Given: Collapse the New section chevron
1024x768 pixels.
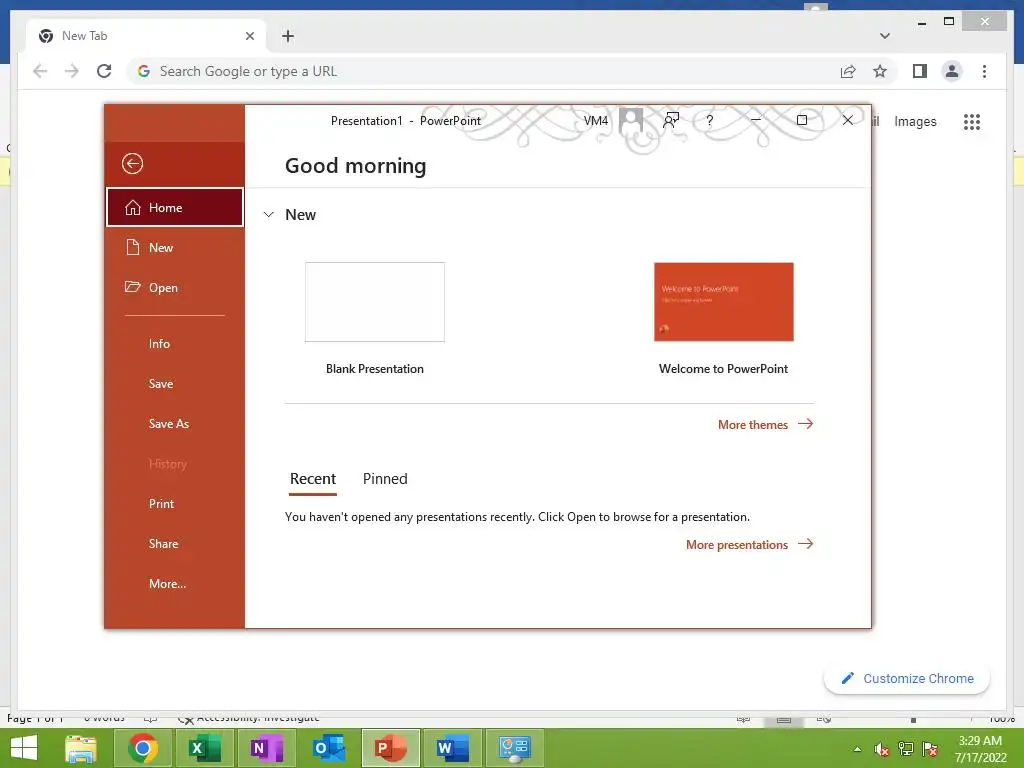Looking at the screenshot, I should pos(268,214).
